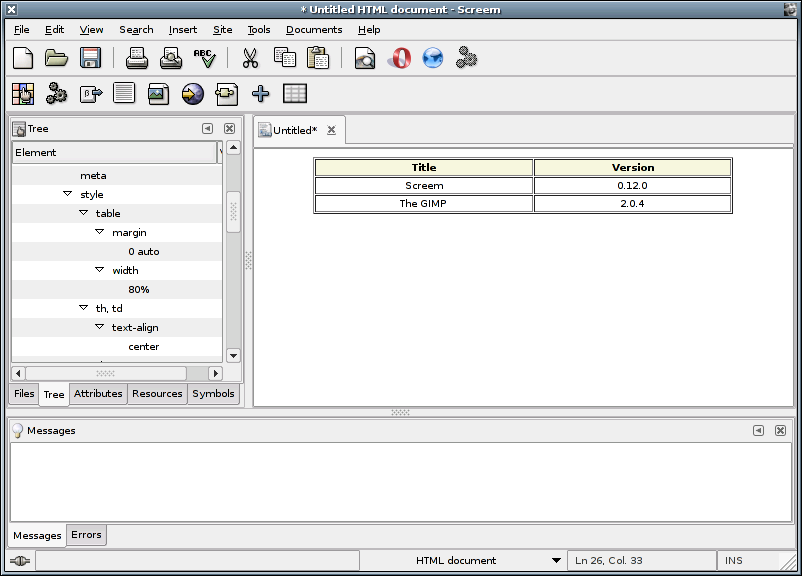This screenshot has width=802, height=576.
Task: Click the gears icon in top toolbar
Action: (x=466, y=57)
